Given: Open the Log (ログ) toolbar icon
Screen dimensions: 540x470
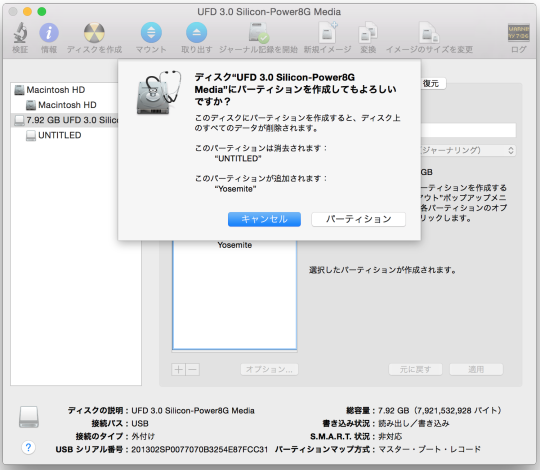Looking at the screenshot, I should (518, 33).
